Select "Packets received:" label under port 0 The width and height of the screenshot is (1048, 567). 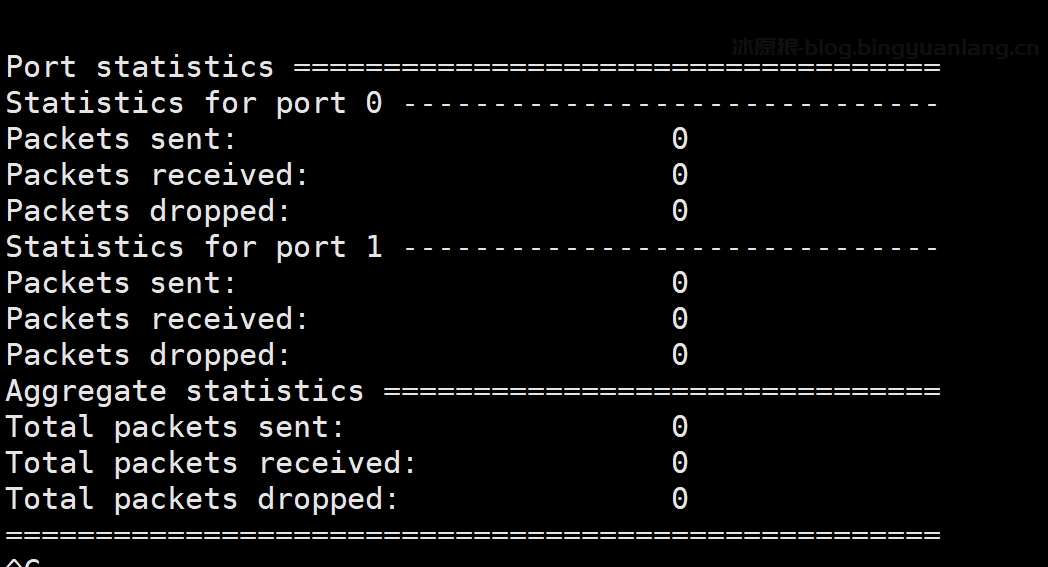click(157, 175)
